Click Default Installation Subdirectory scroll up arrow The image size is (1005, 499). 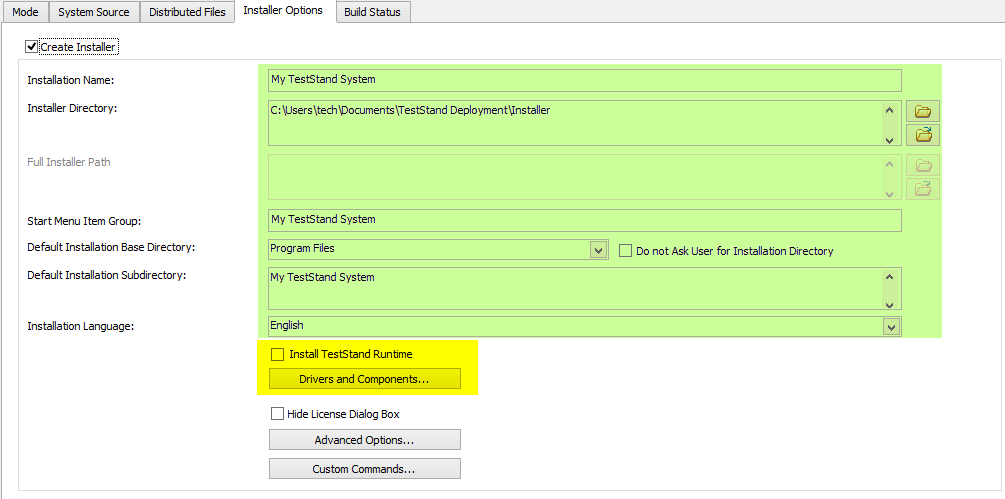[889, 277]
